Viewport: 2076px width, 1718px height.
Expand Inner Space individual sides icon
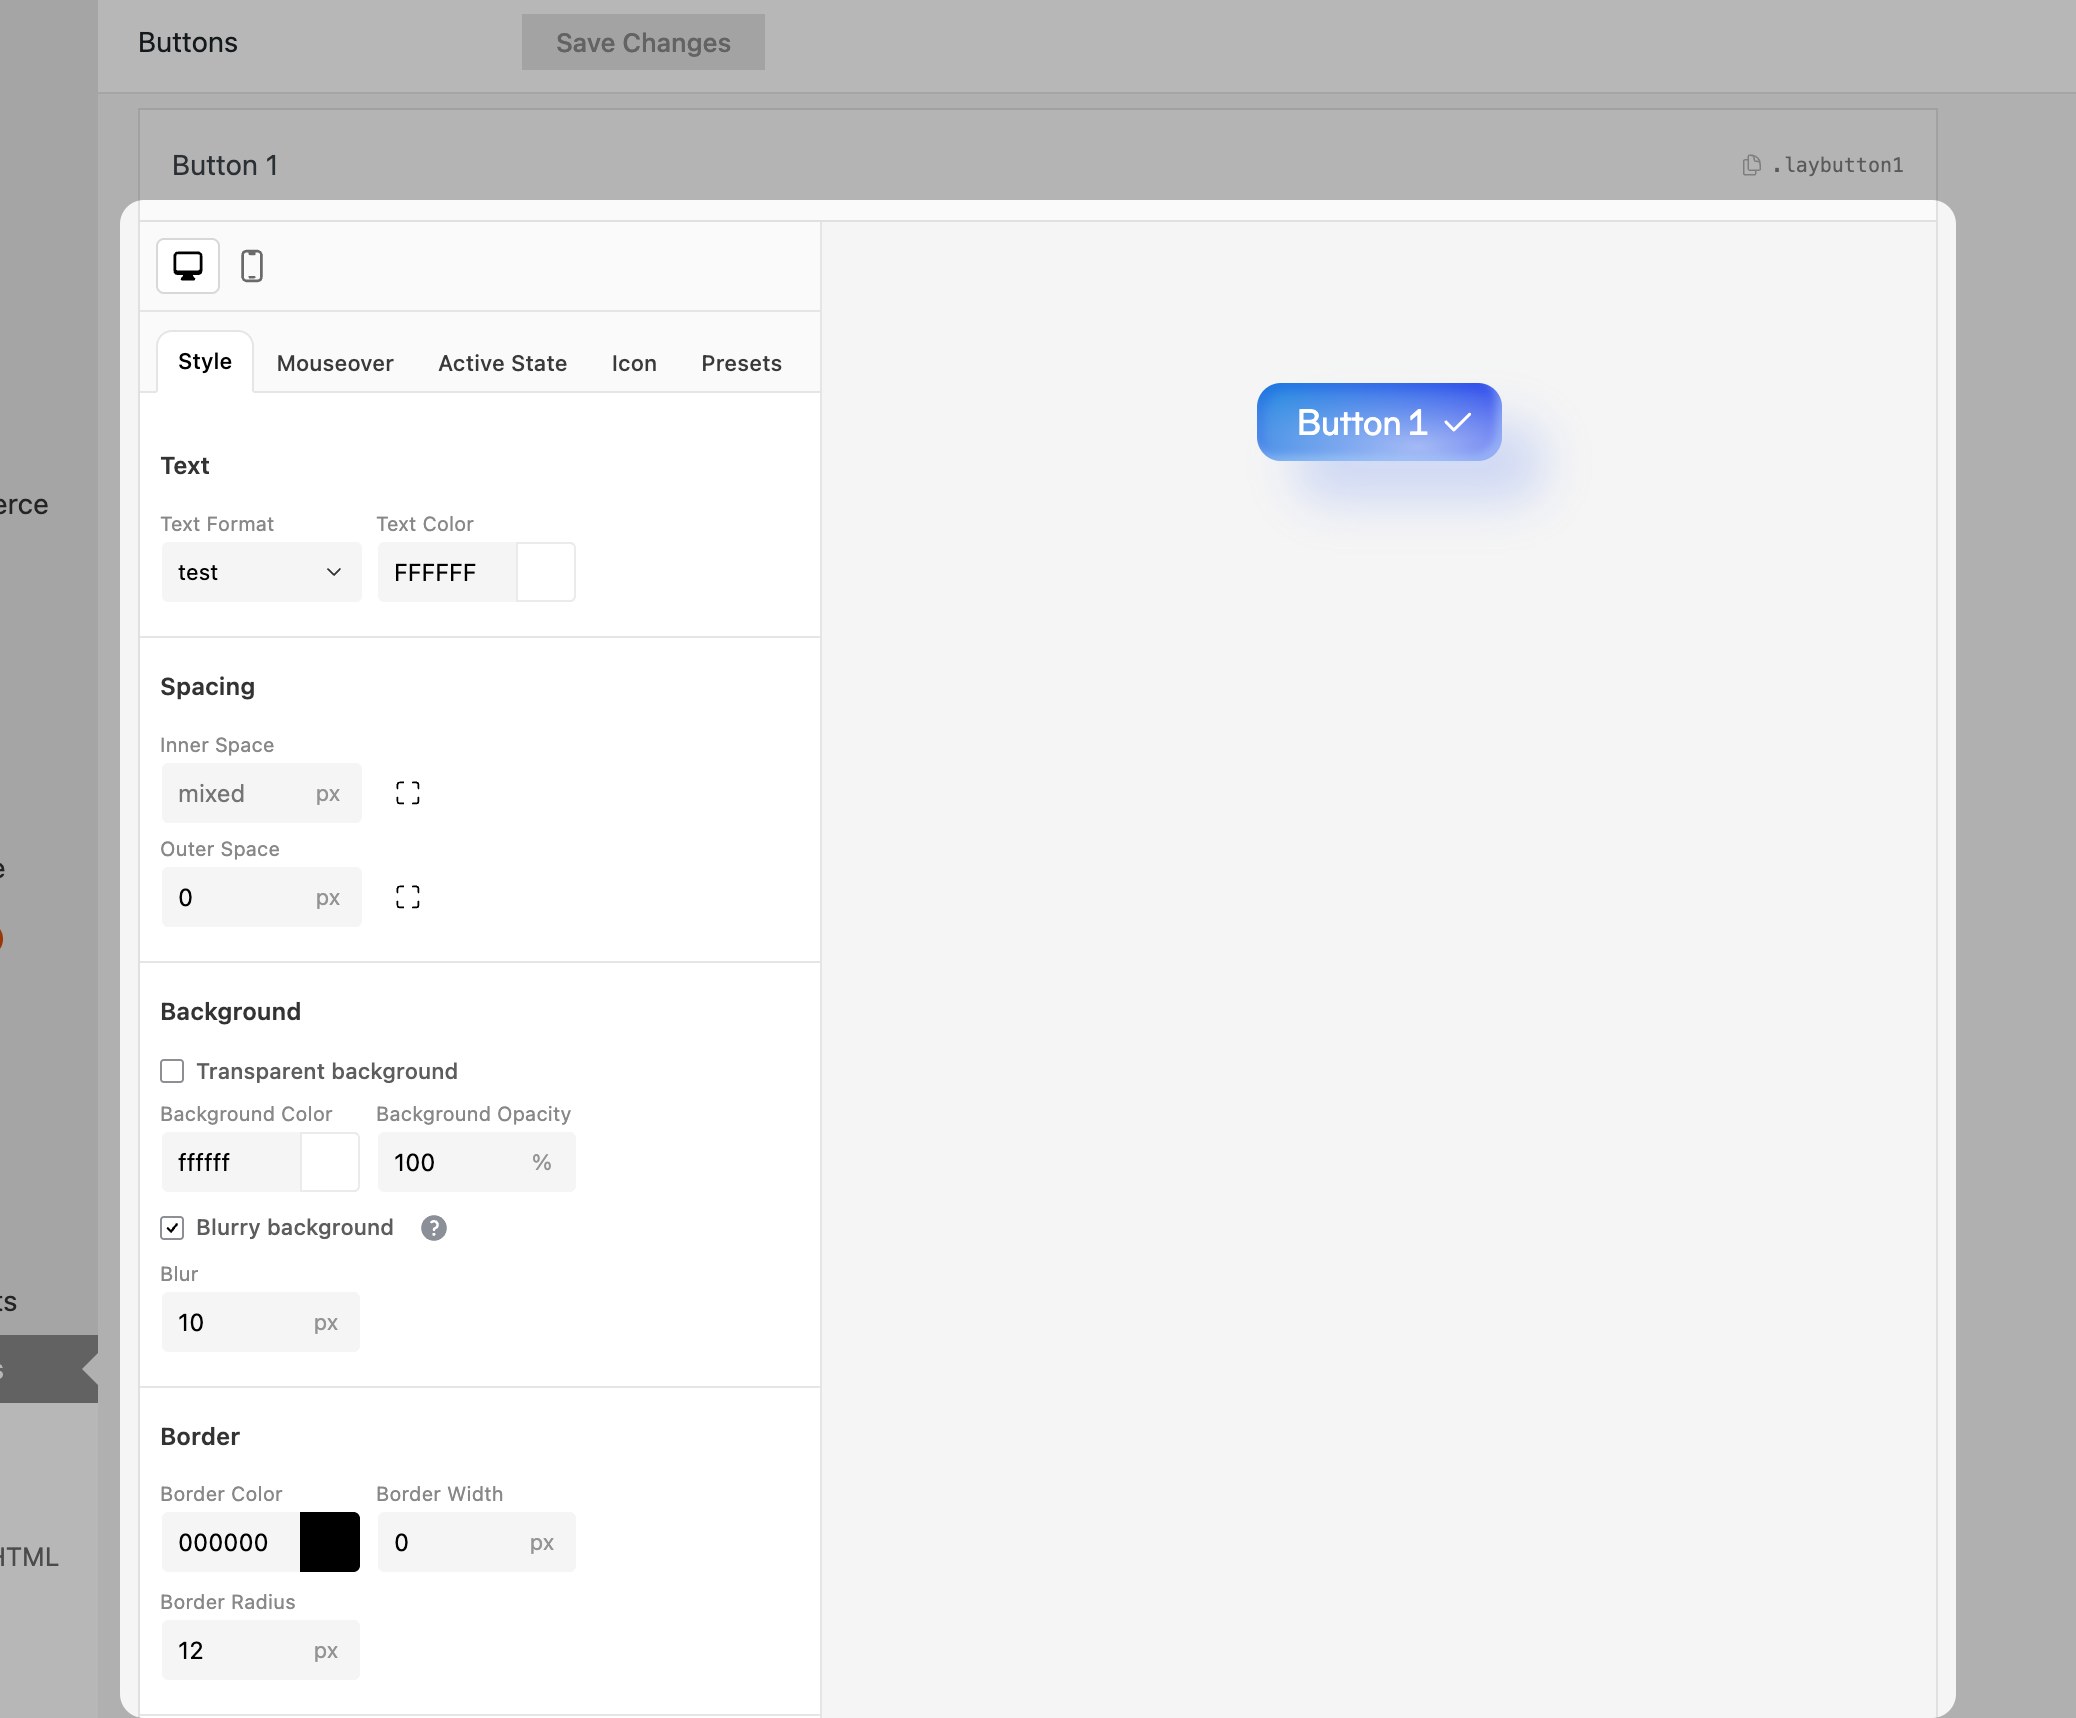coord(408,793)
